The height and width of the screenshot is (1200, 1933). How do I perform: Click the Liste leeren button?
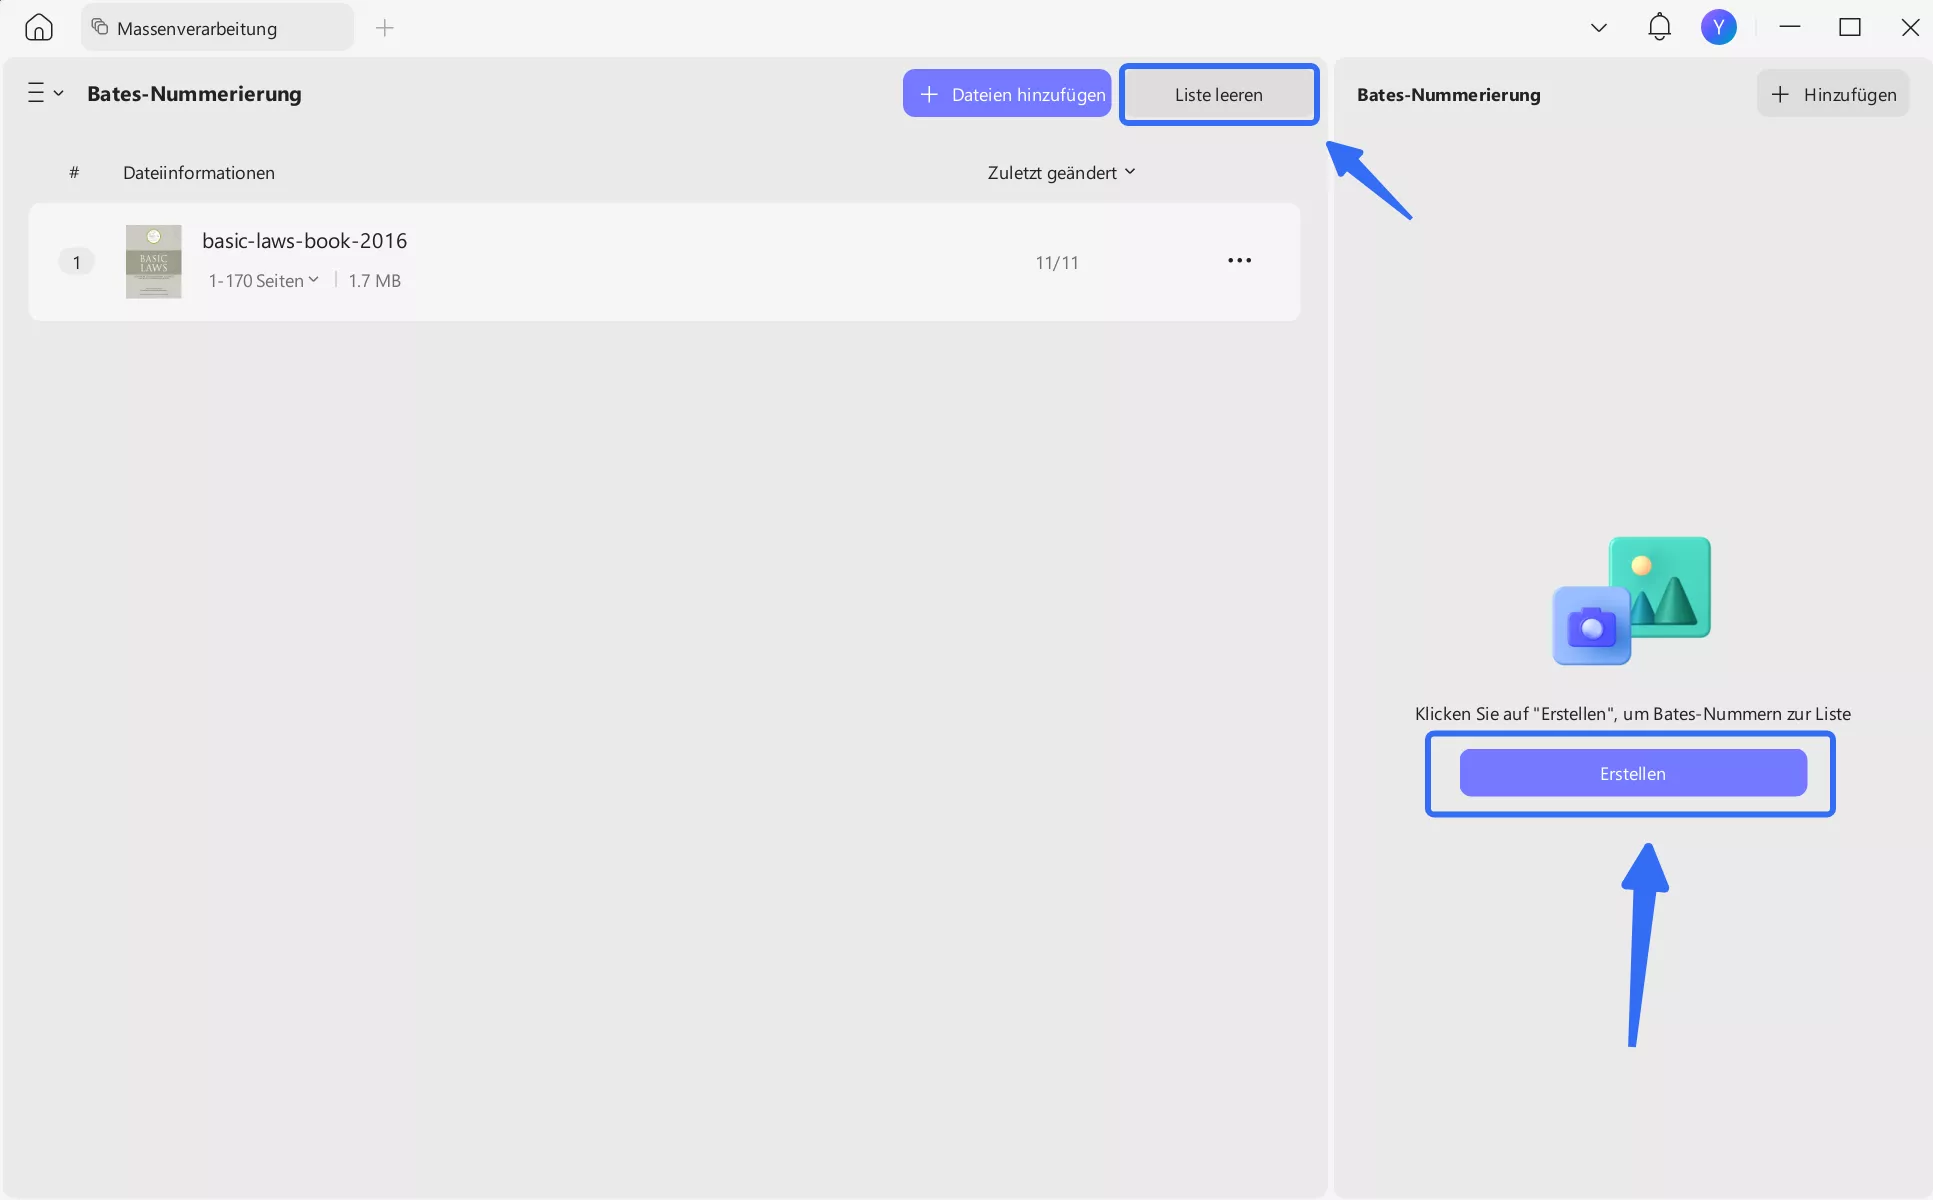1218,95
